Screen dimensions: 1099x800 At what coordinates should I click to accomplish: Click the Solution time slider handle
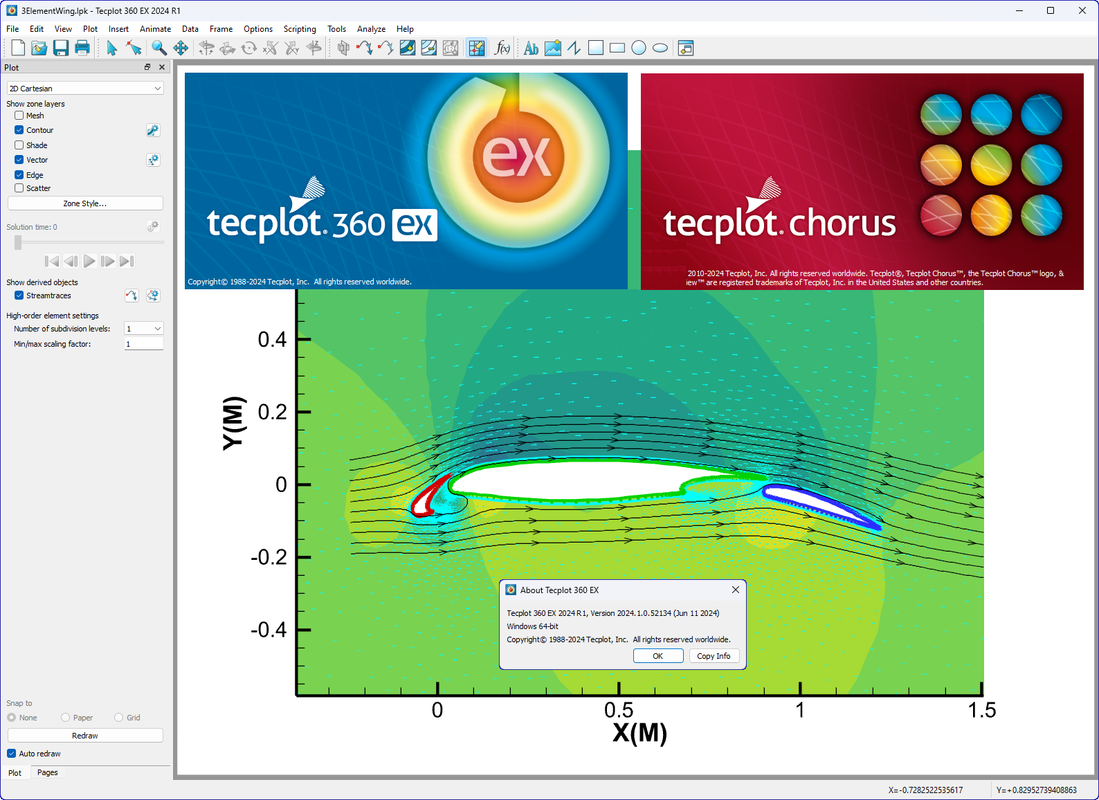pos(18,243)
